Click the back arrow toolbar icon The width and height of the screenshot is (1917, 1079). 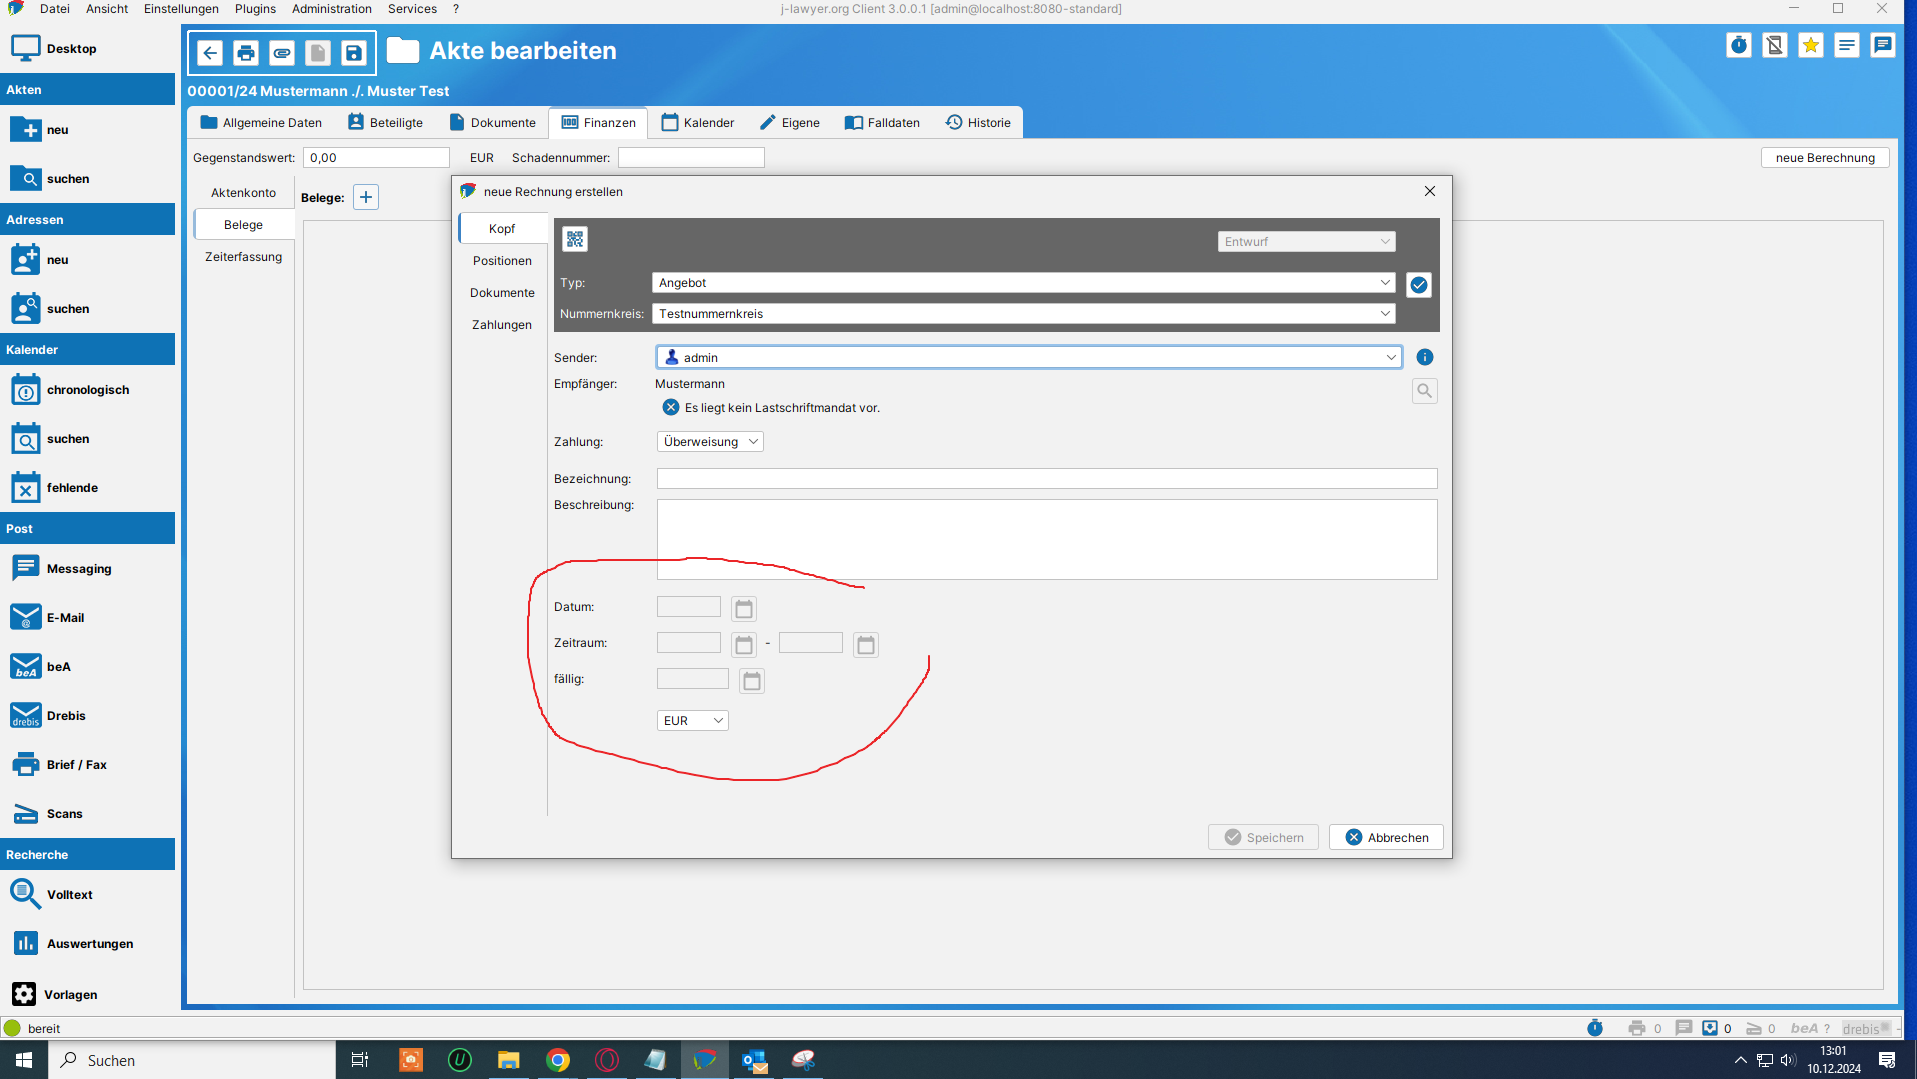point(210,53)
